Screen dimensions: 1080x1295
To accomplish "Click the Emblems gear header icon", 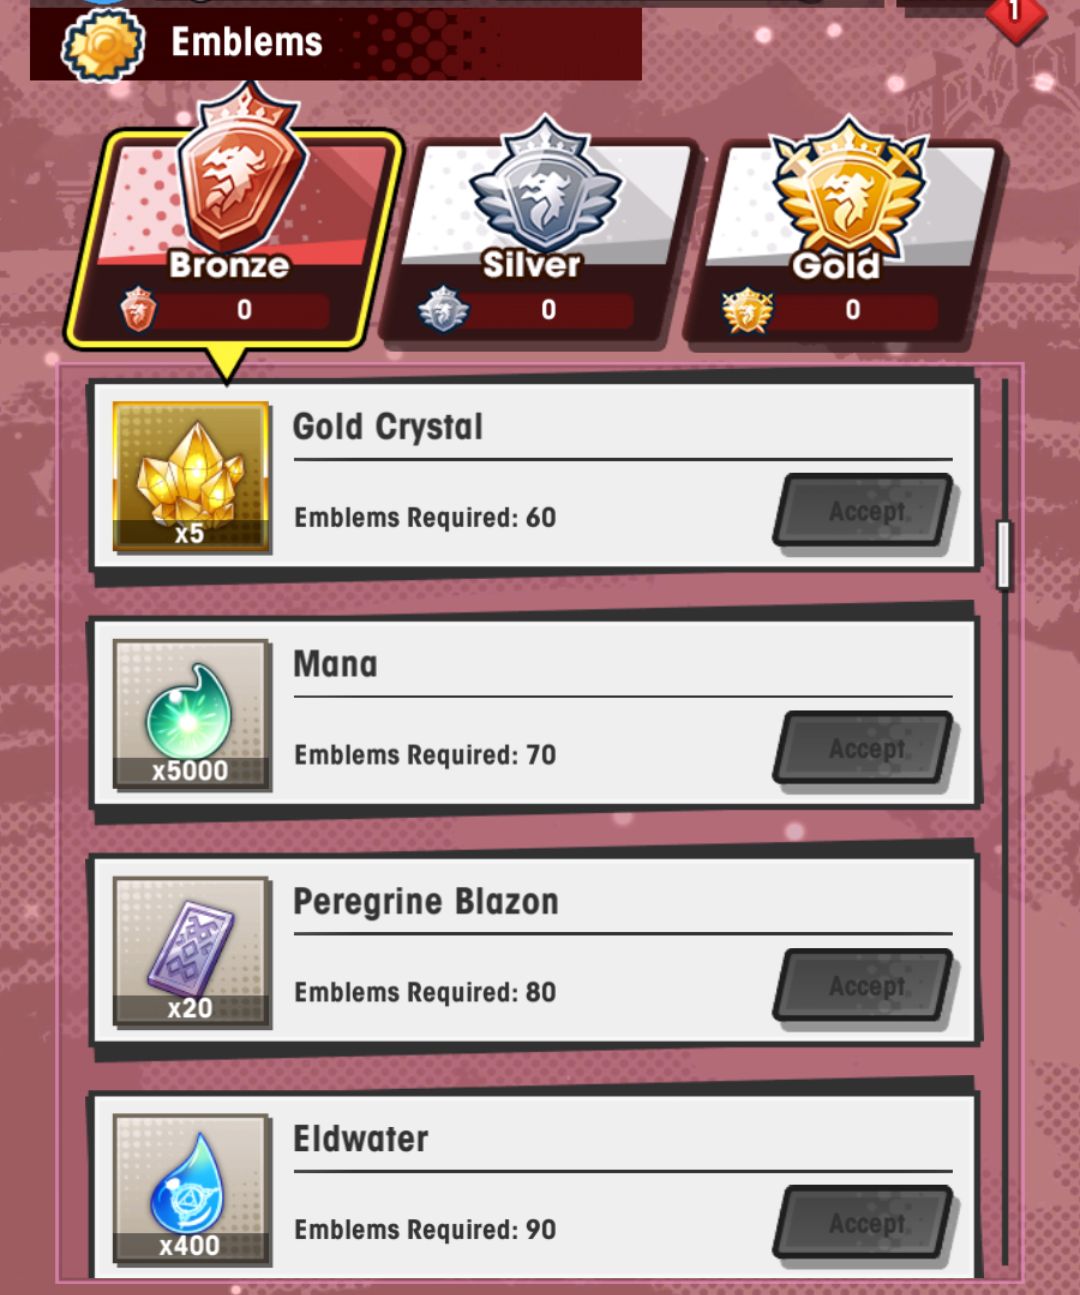I will [x=103, y=44].
